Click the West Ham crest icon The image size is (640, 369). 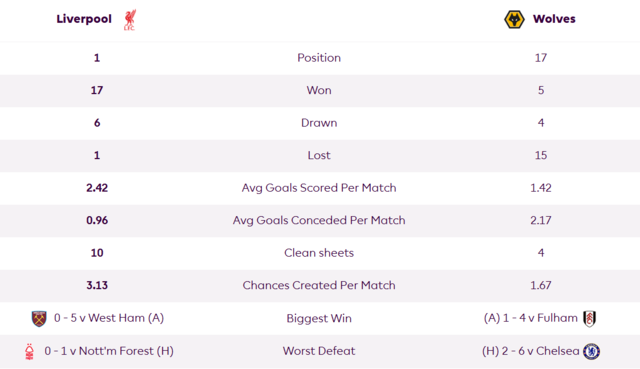coord(39,318)
